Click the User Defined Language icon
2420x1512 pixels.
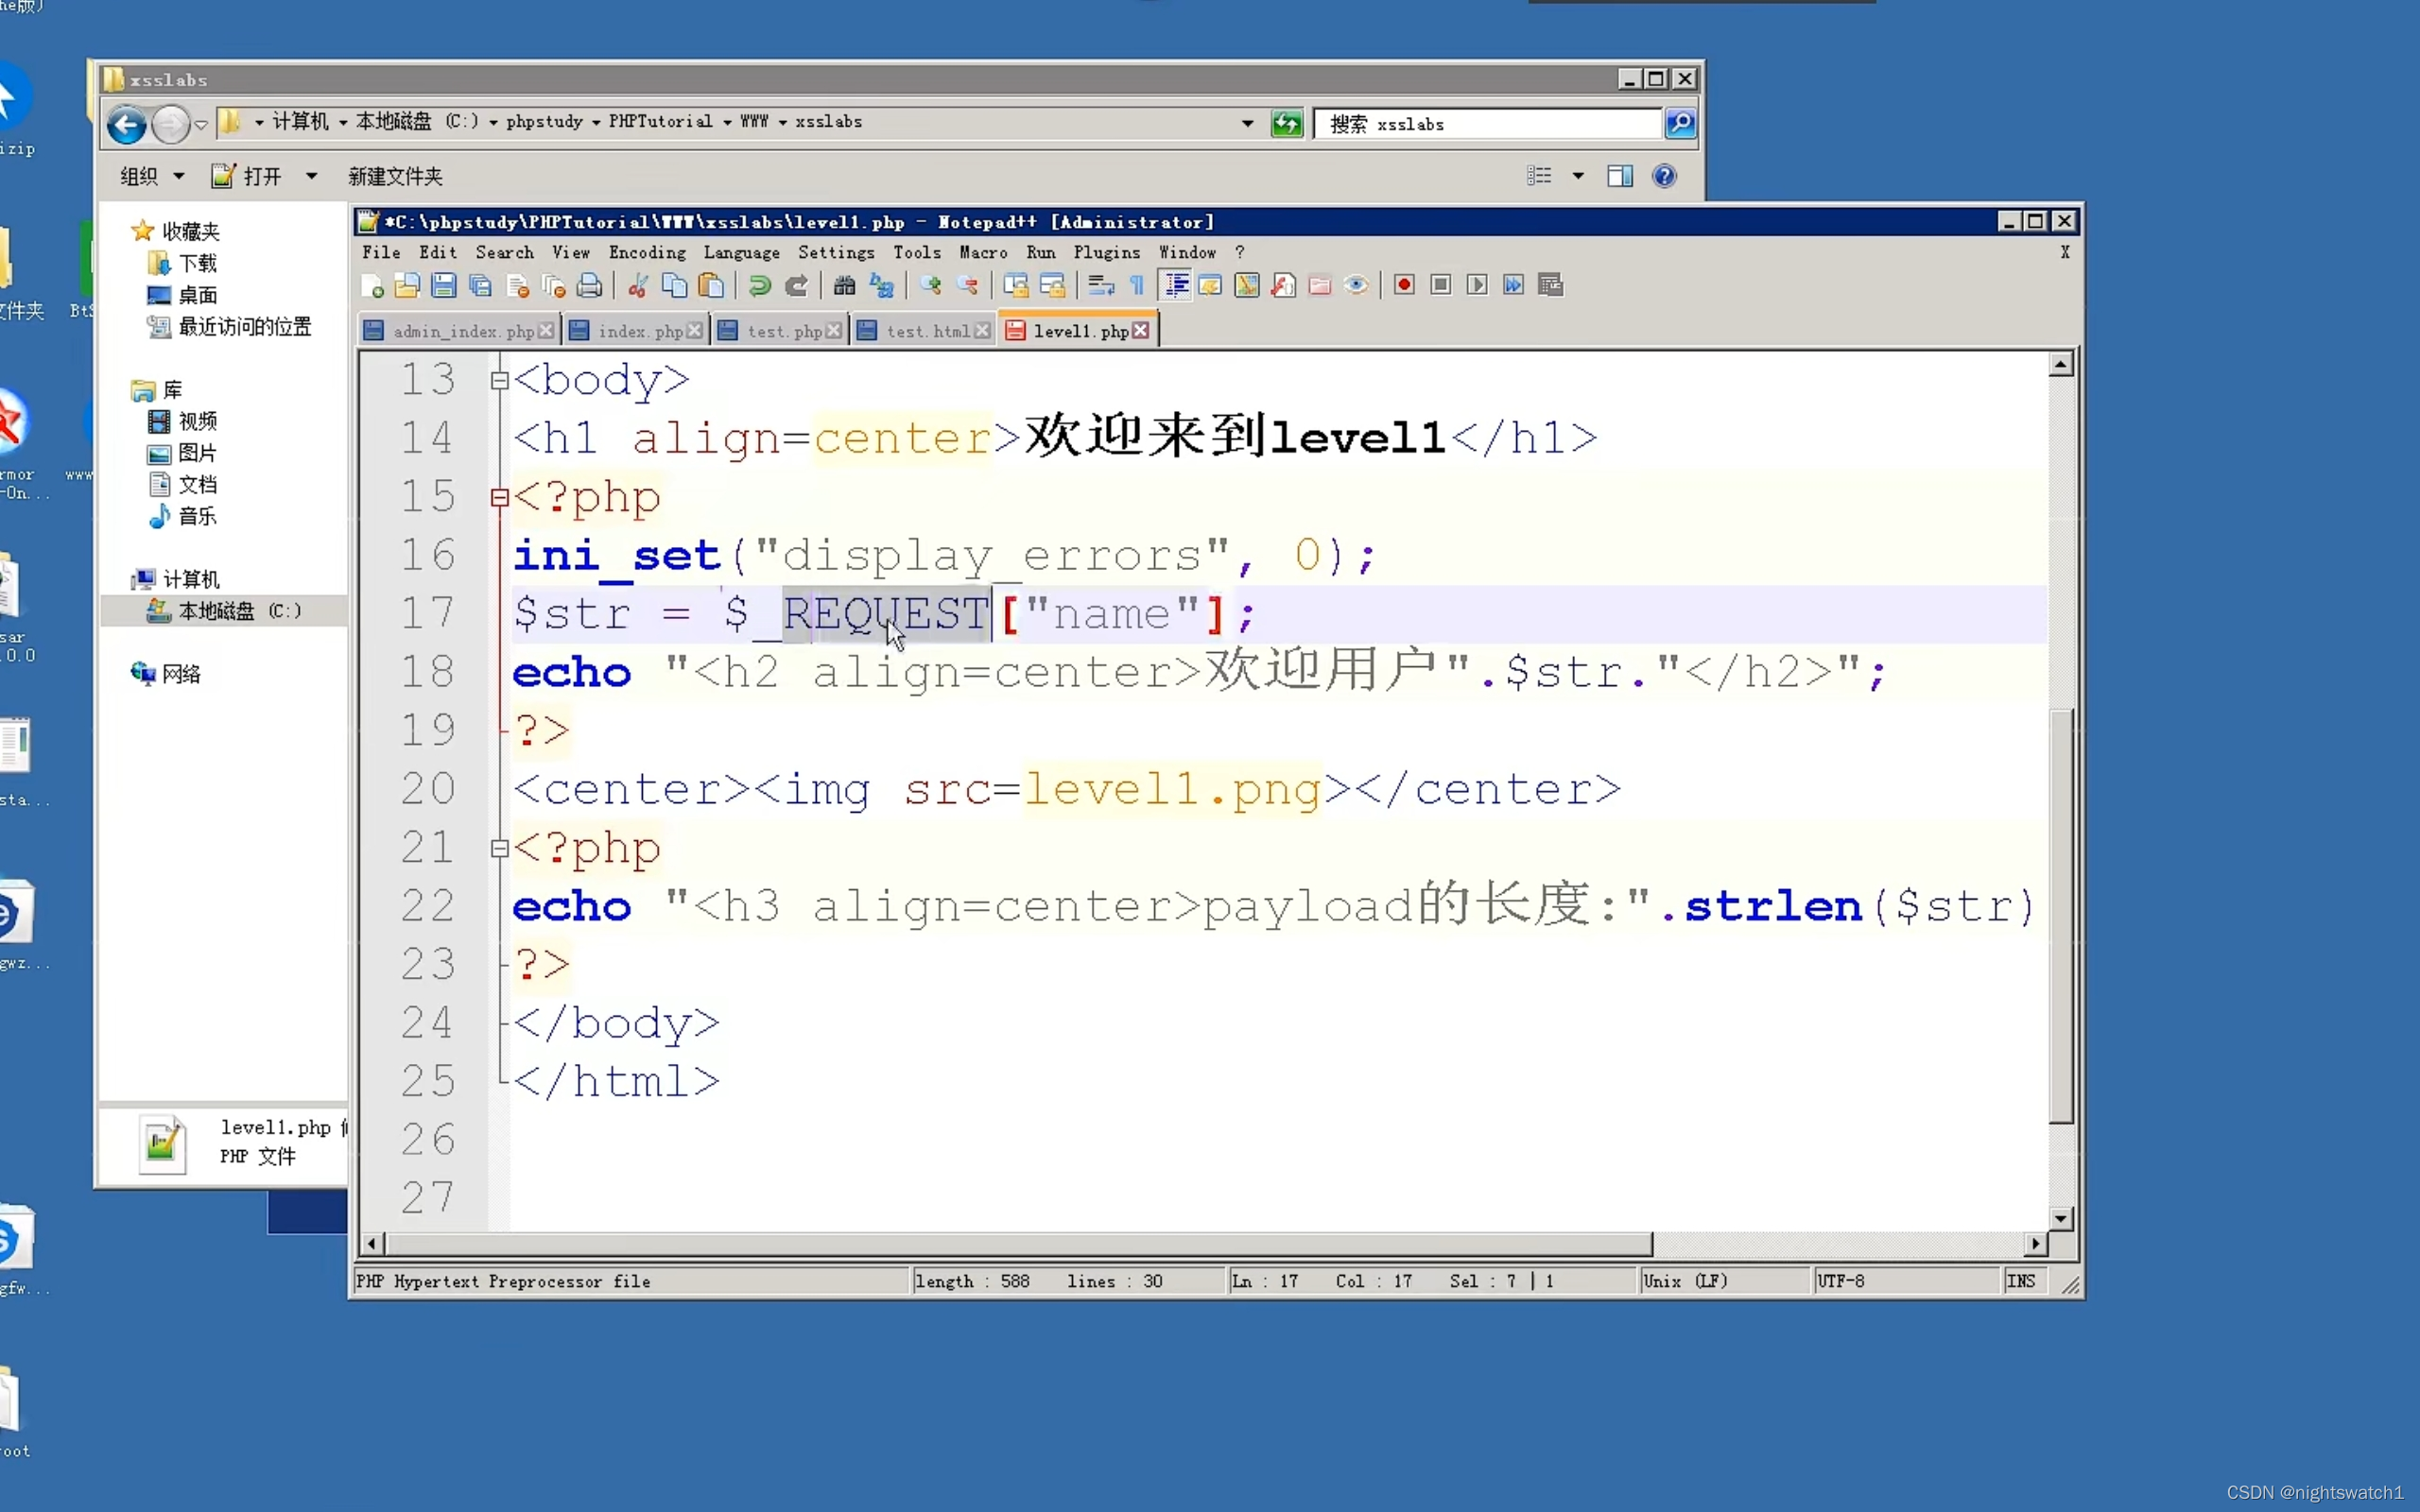(x=1210, y=286)
